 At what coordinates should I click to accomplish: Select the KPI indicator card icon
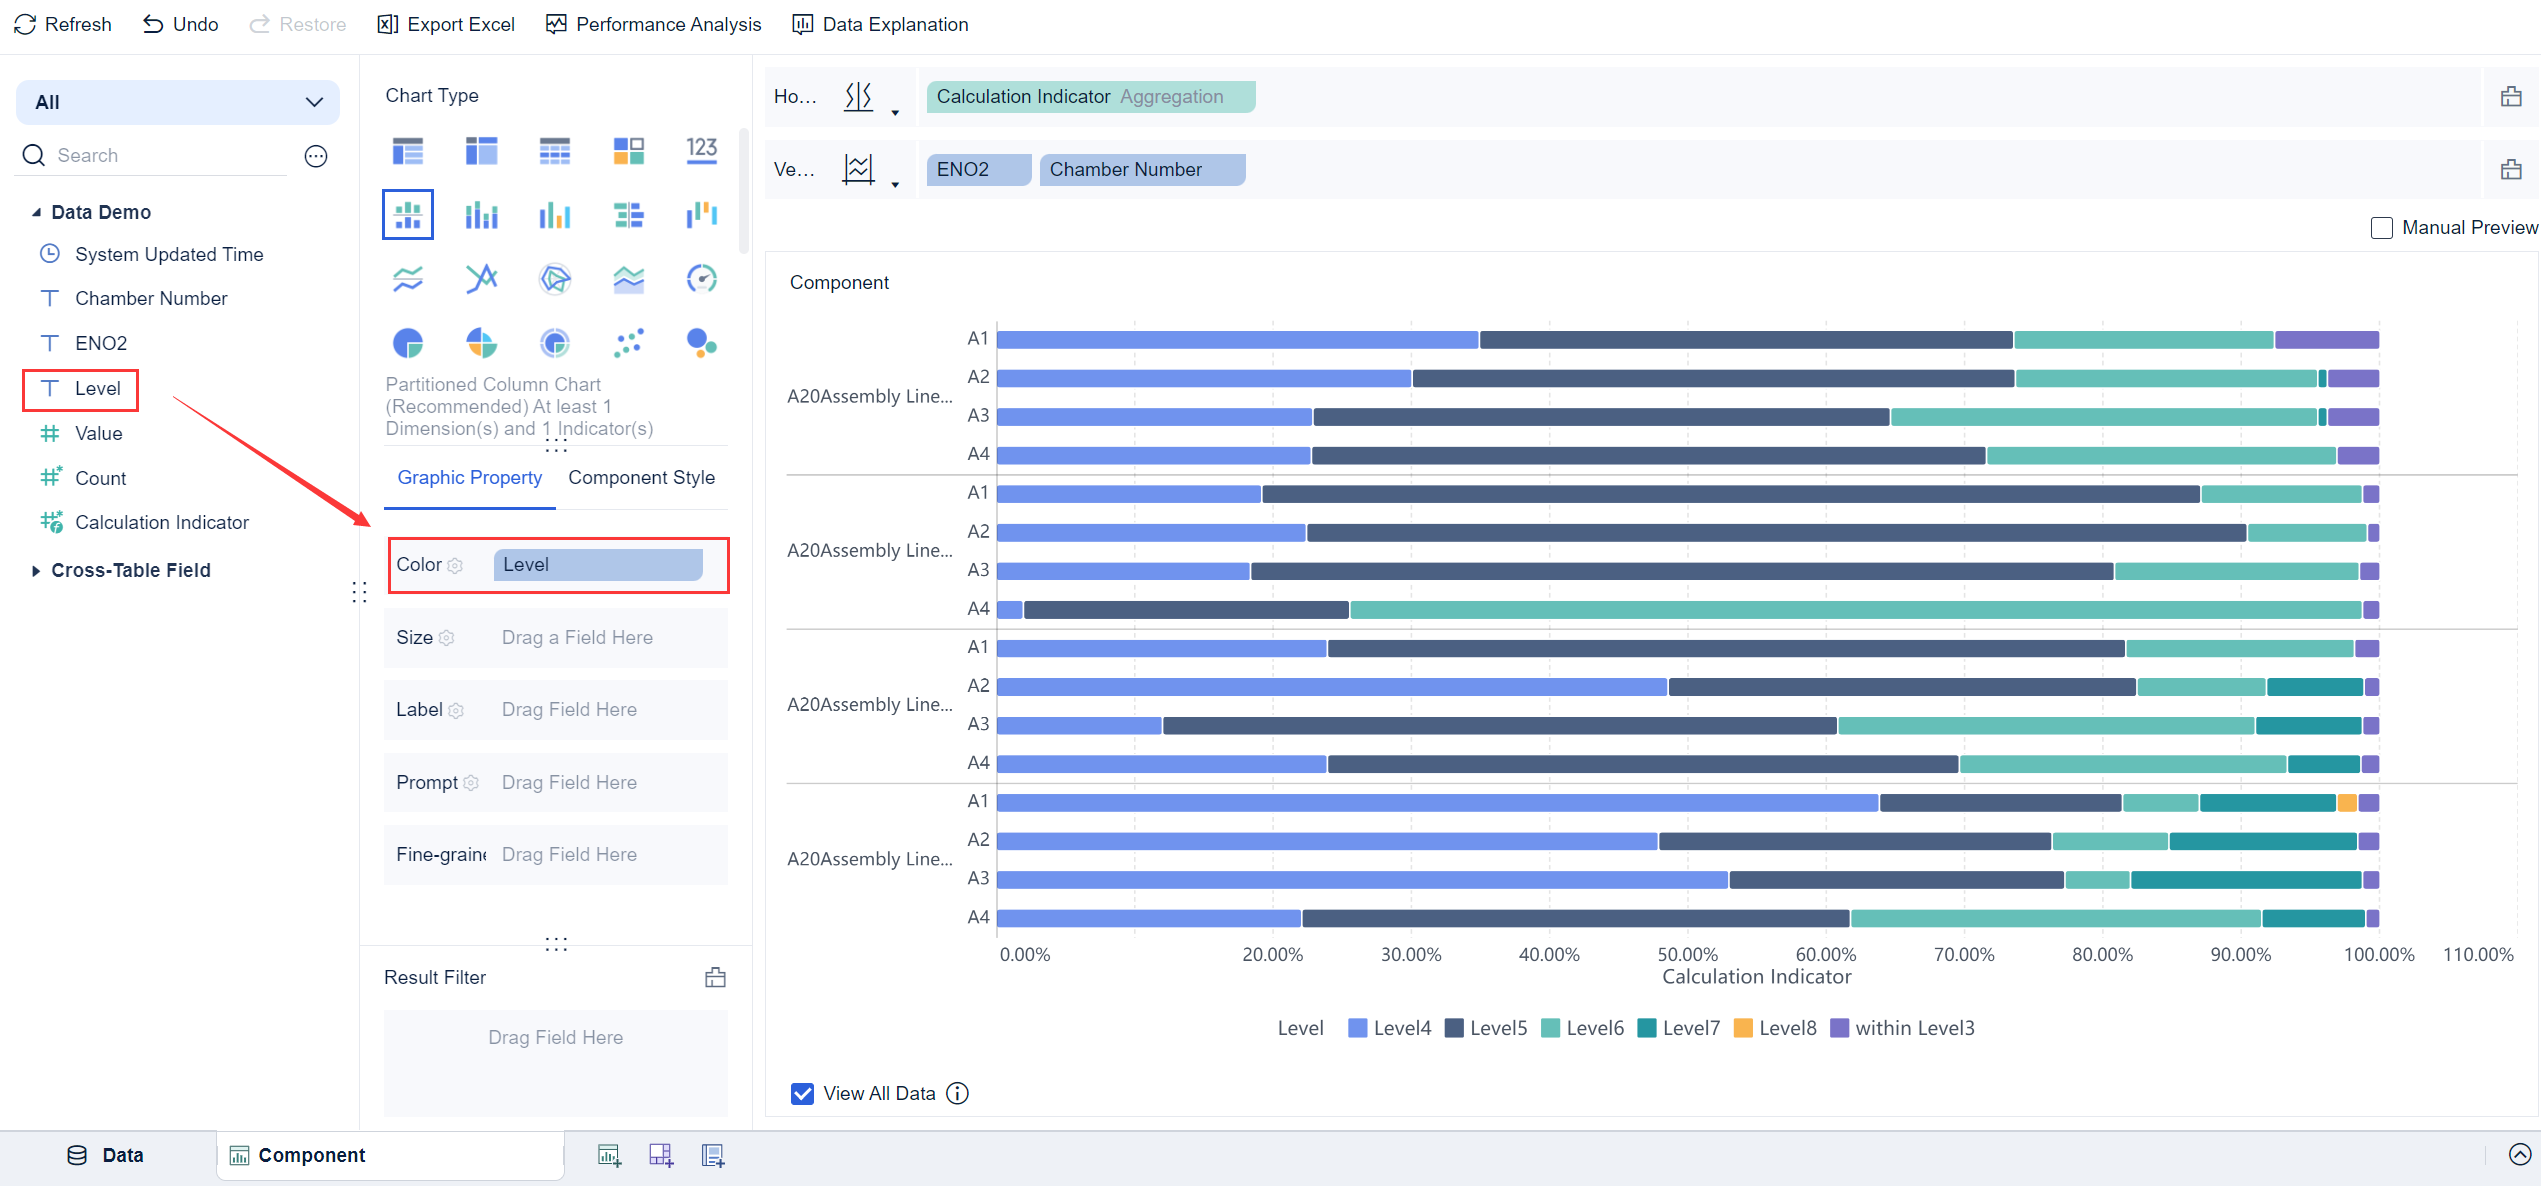point(701,151)
